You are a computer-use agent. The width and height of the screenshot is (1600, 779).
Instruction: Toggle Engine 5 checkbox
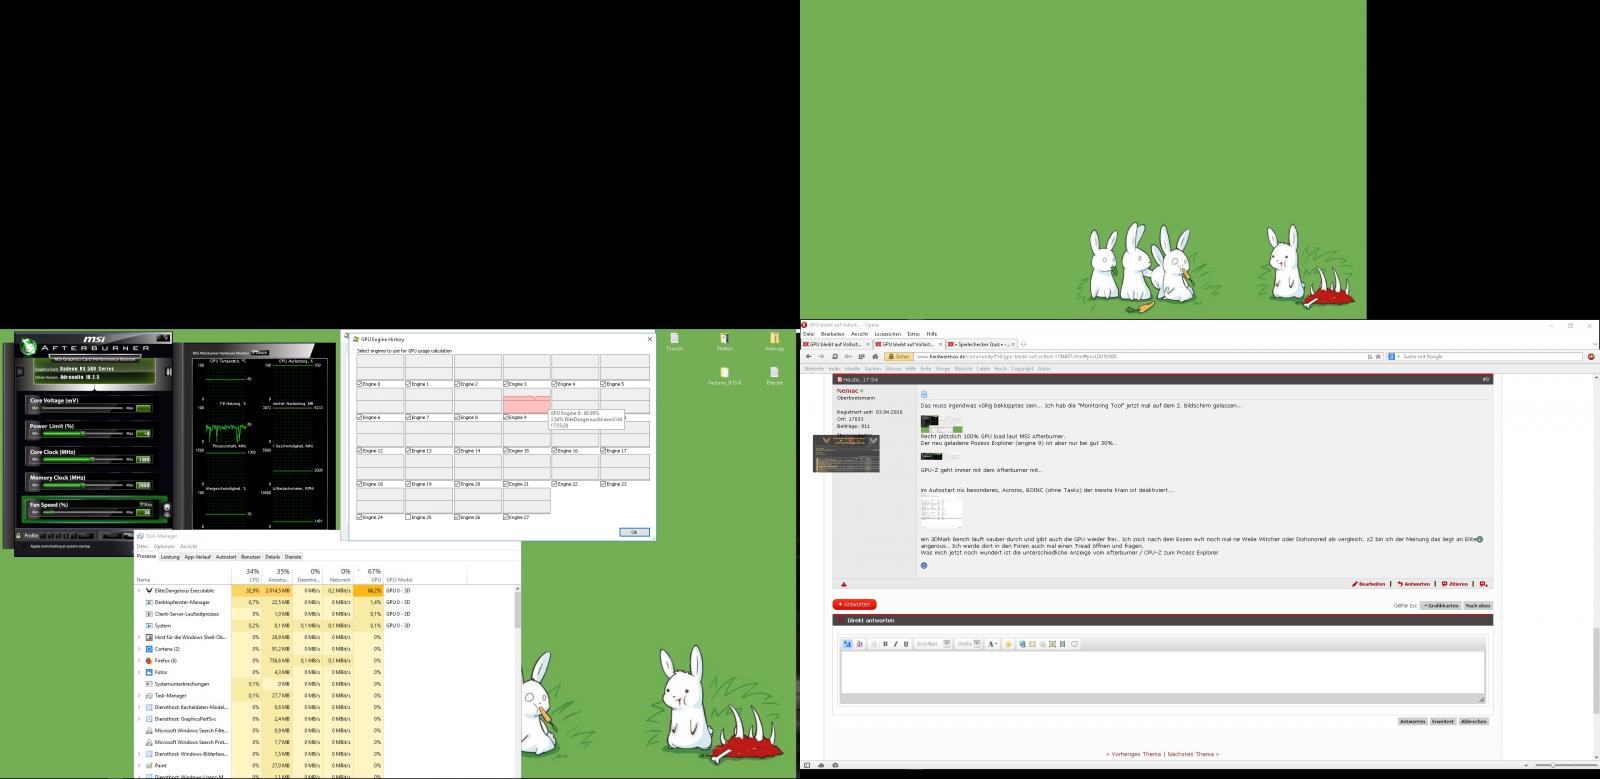(603, 384)
